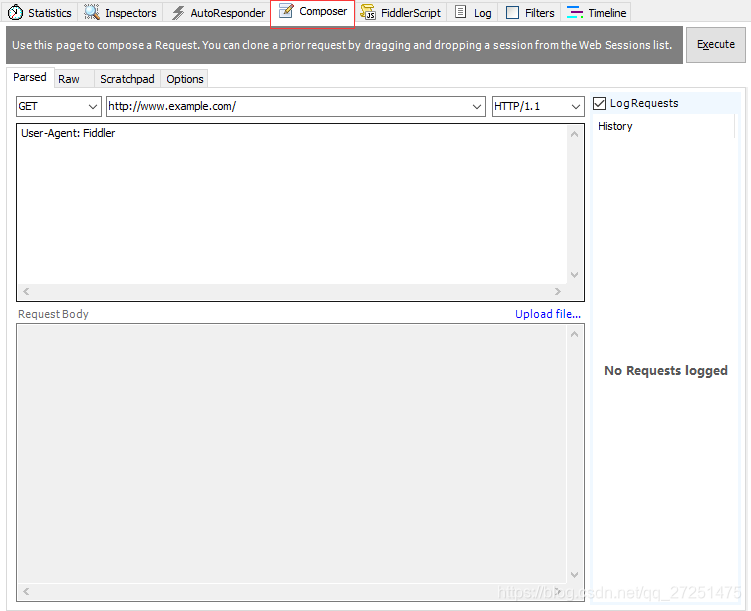Image resolution: width=751 pixels, height=611 pixels.
Task: Open the Filters tab
Action: (x=530, y=12)
